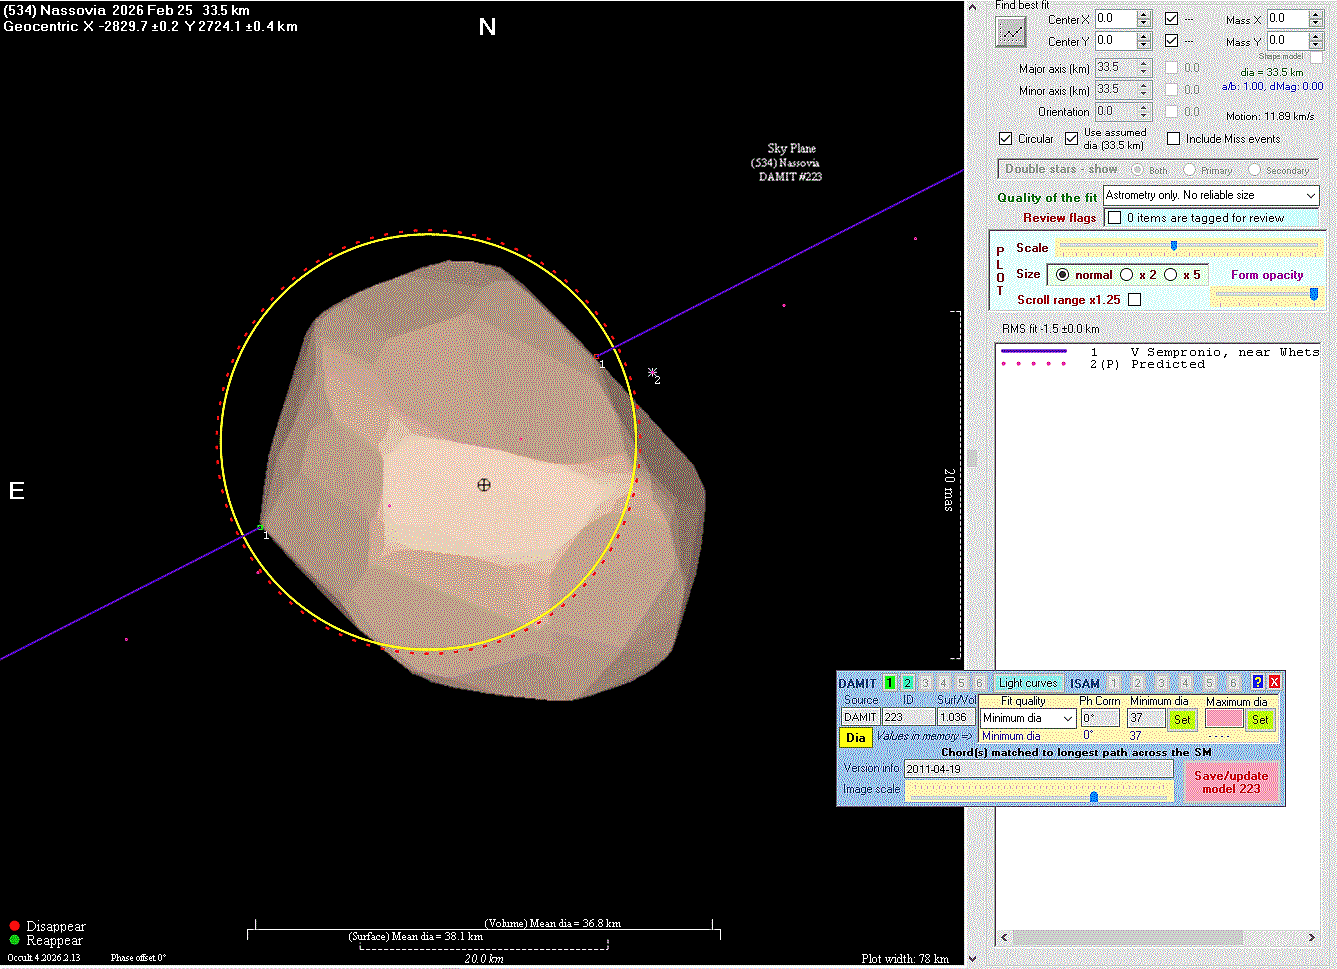Adjust the plot Scale slider
Image resolution: width=1337 pixels, height=969 pixels.
tap(1173, 246)
